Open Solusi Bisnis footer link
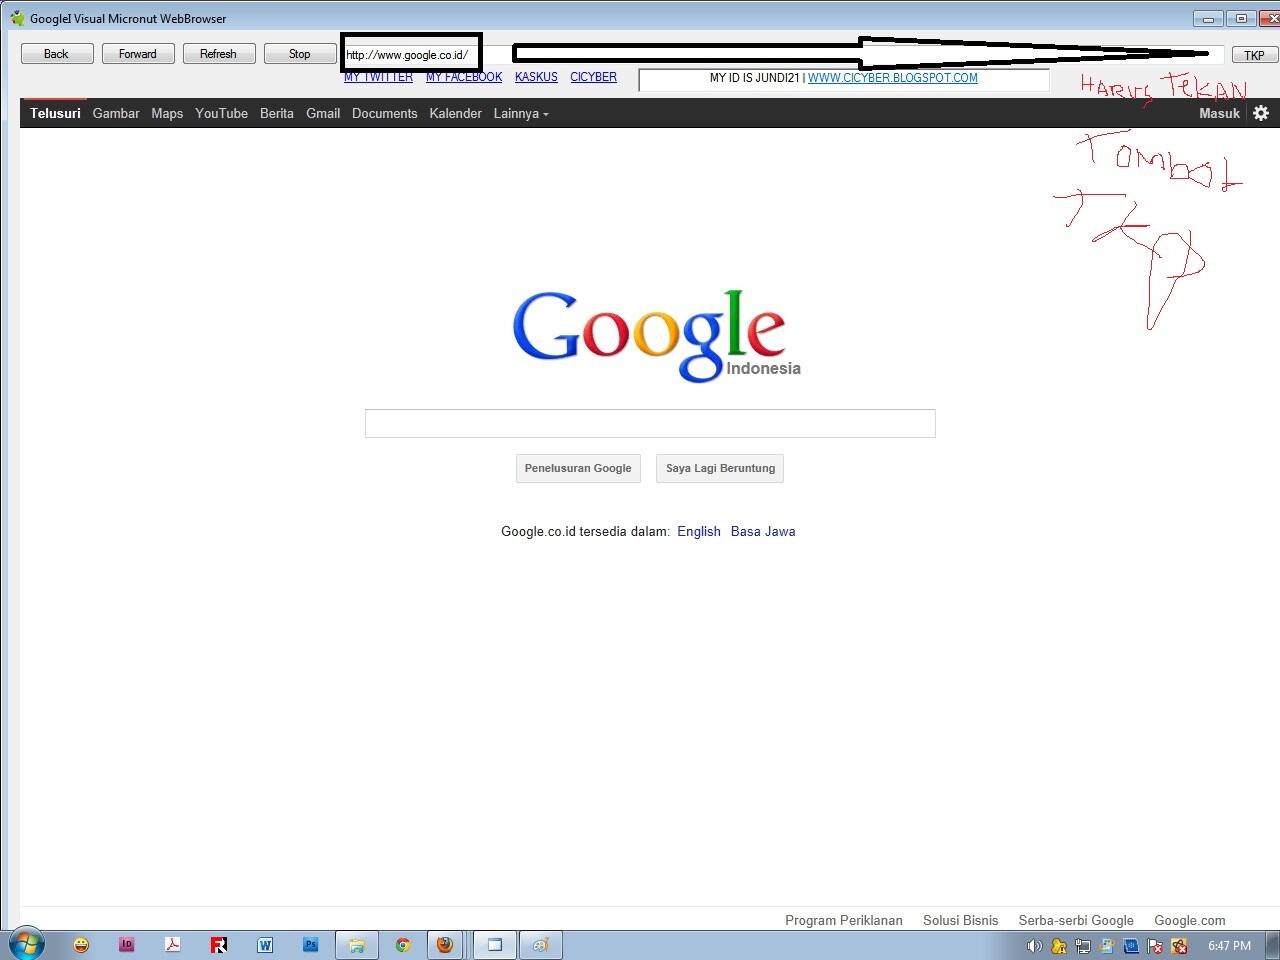Viewport: 1280px width, 960px height. (x=960, y=920)
